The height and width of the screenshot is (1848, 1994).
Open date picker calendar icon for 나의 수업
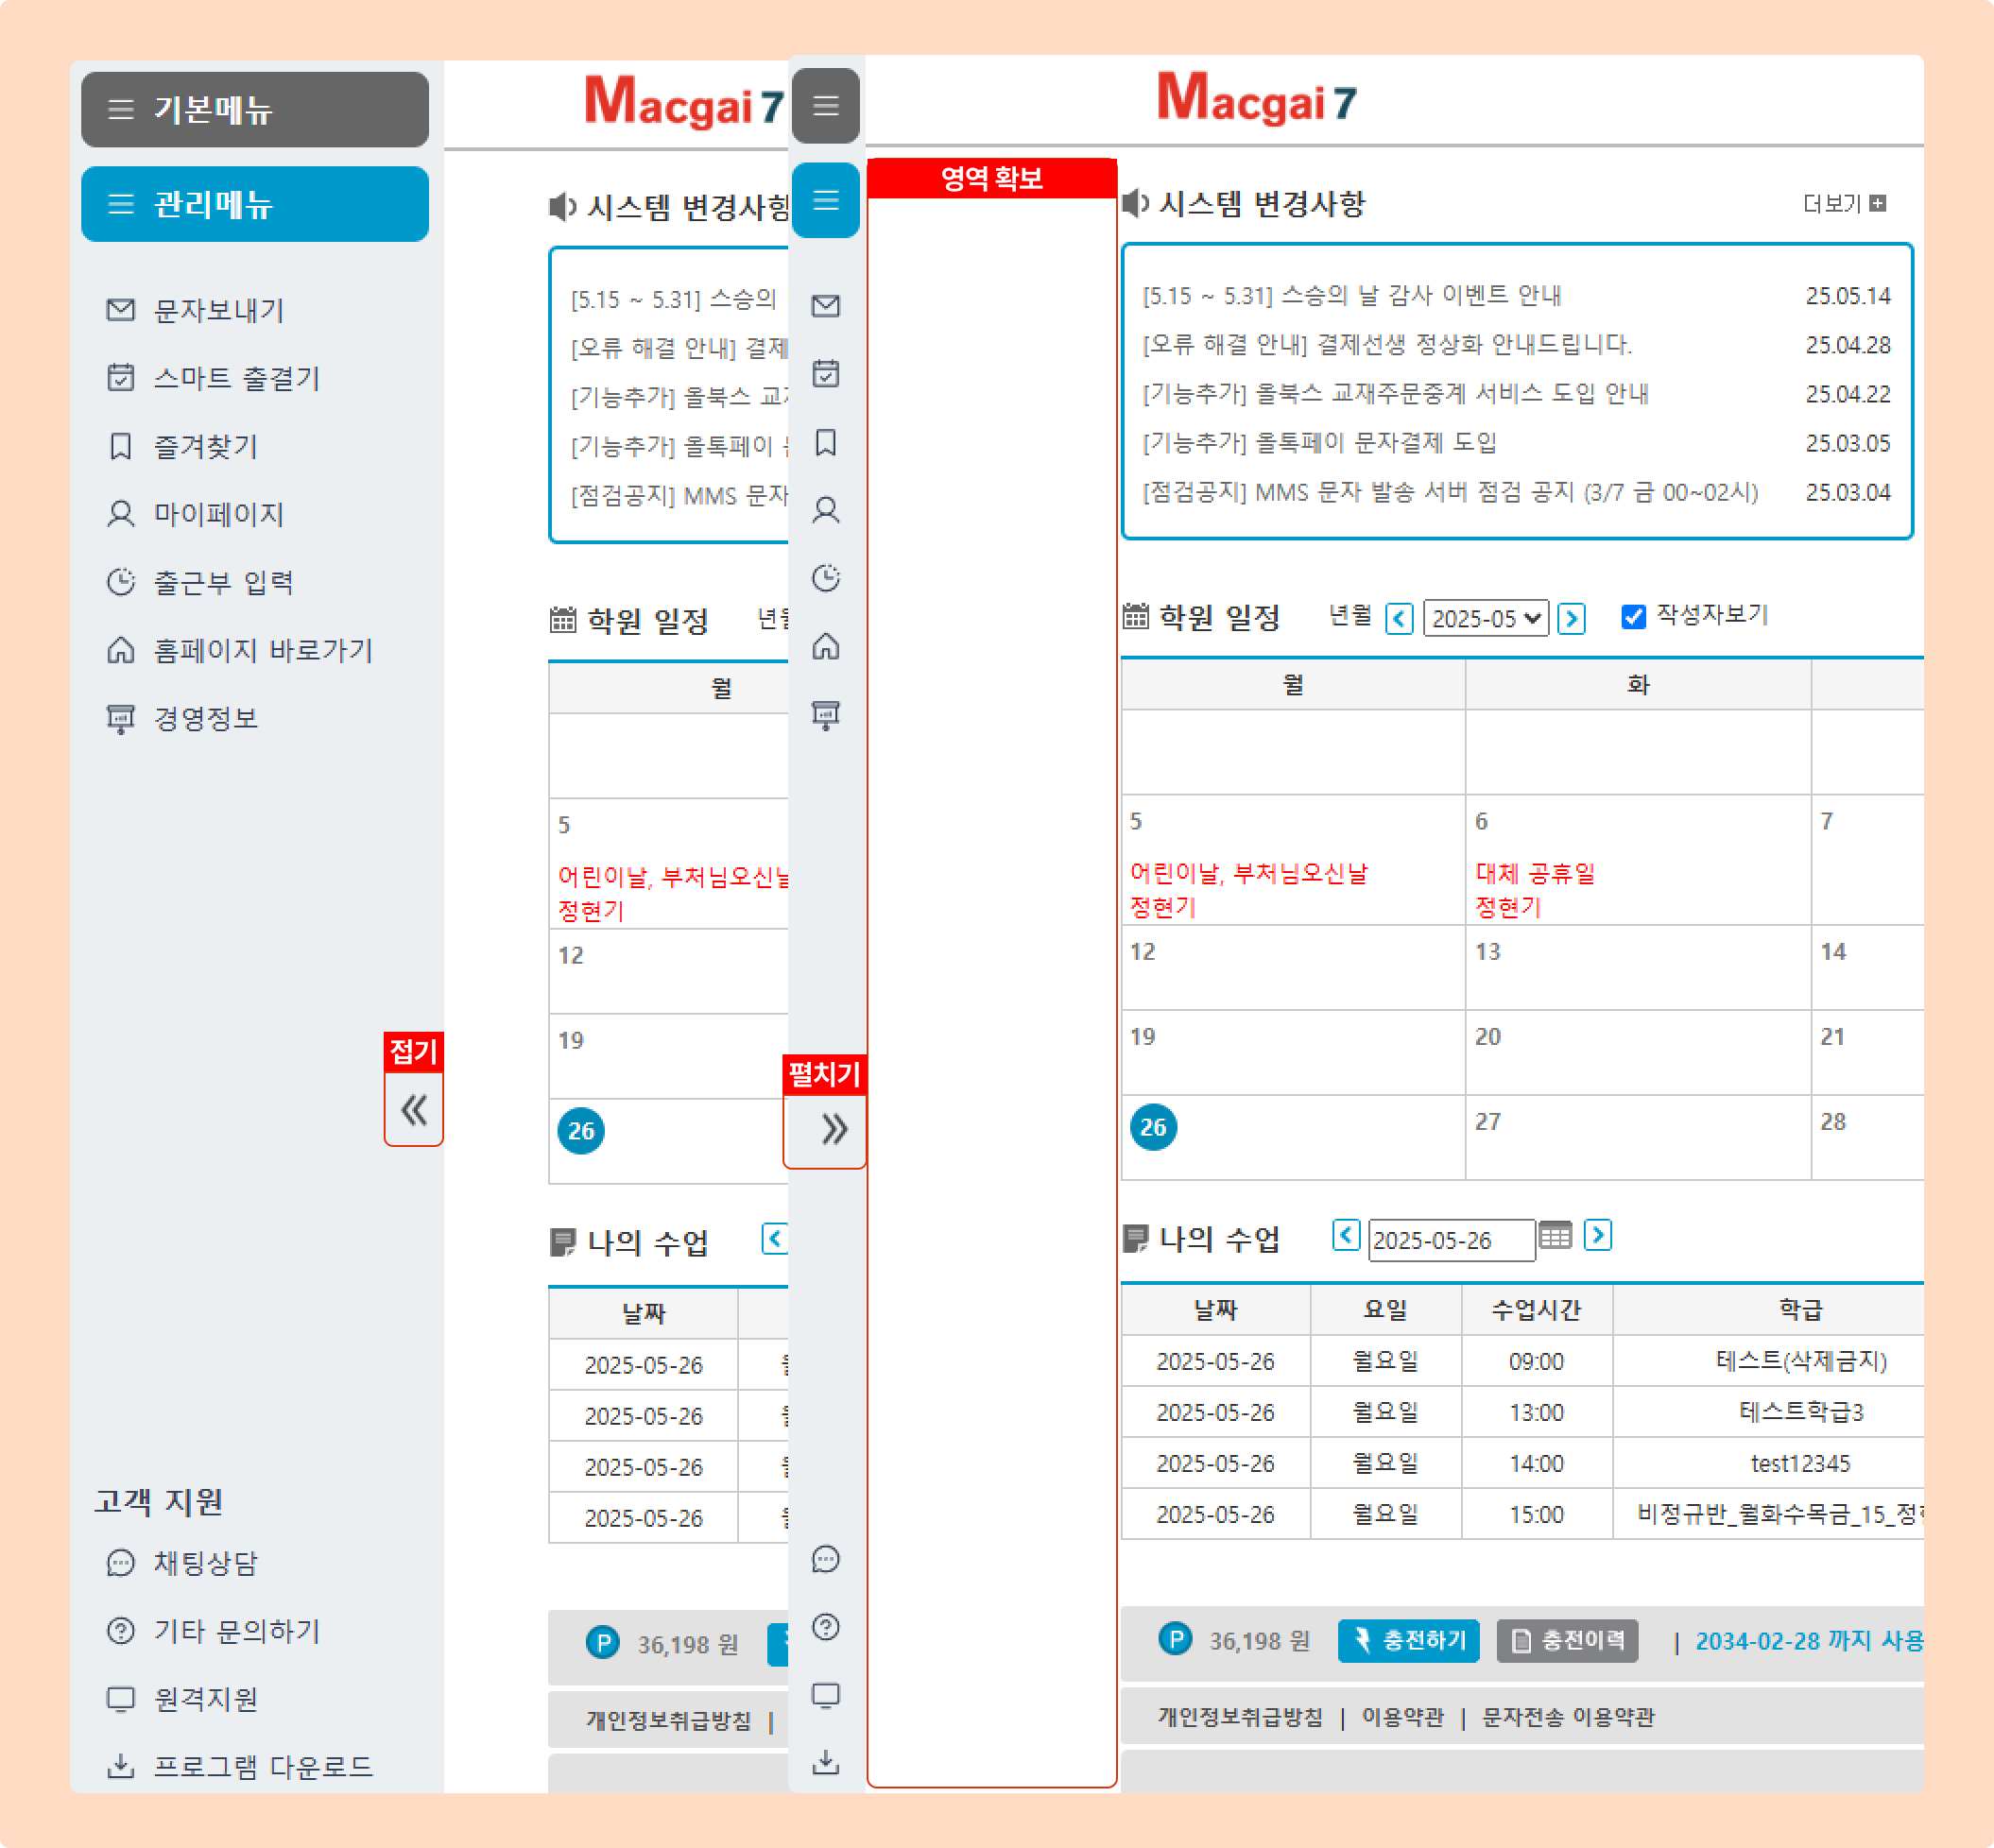click(1555, 1236)
